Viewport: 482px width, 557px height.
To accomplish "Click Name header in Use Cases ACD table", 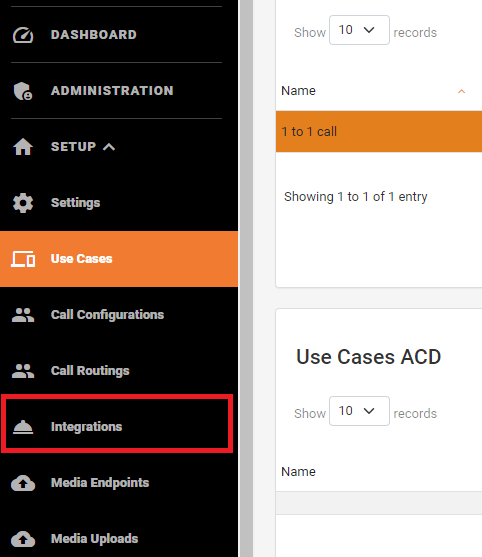I will 298,472.
